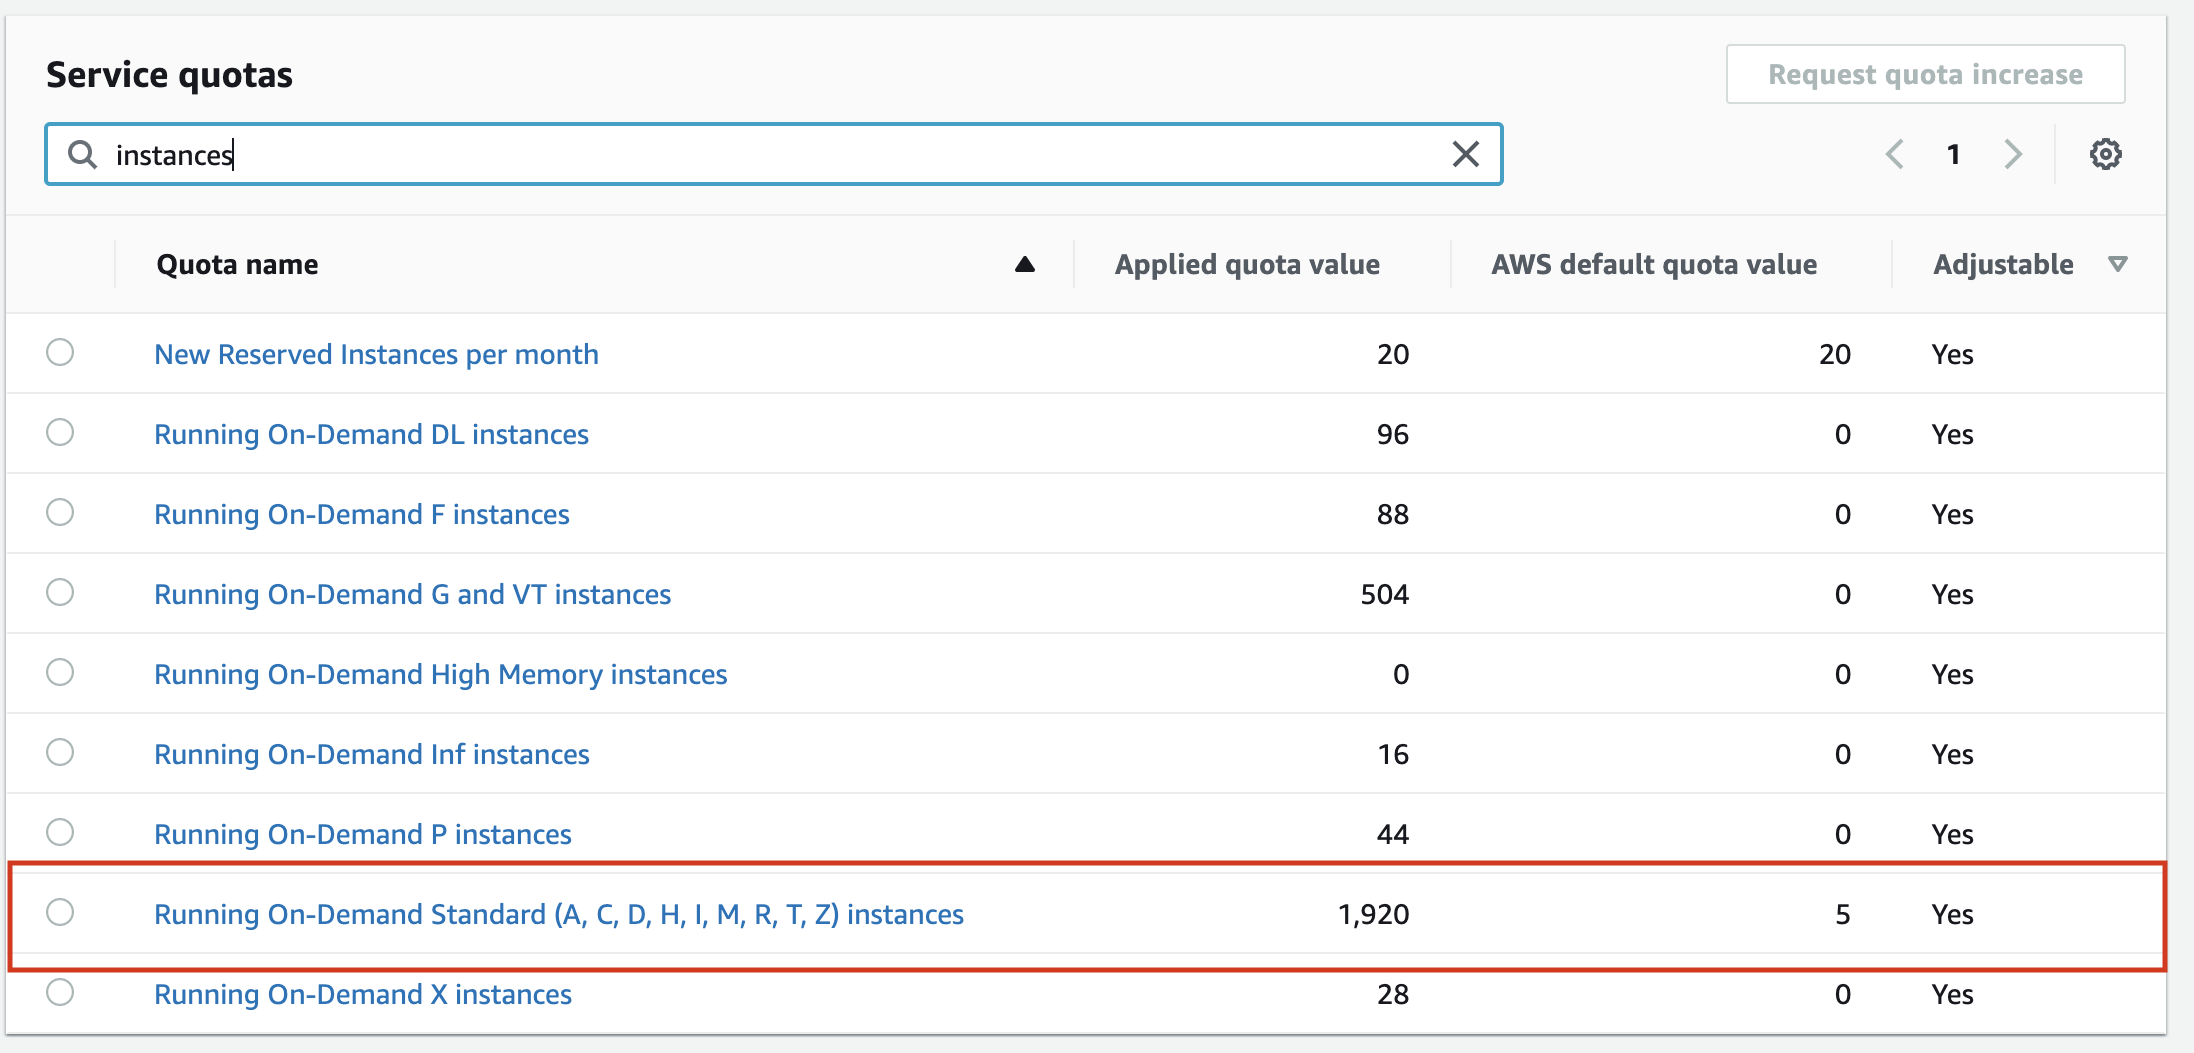Open Running On-Demand Standard (A, C, D...) instances link
This screenshot has width=2194, height=1053.
click(559, 915)
